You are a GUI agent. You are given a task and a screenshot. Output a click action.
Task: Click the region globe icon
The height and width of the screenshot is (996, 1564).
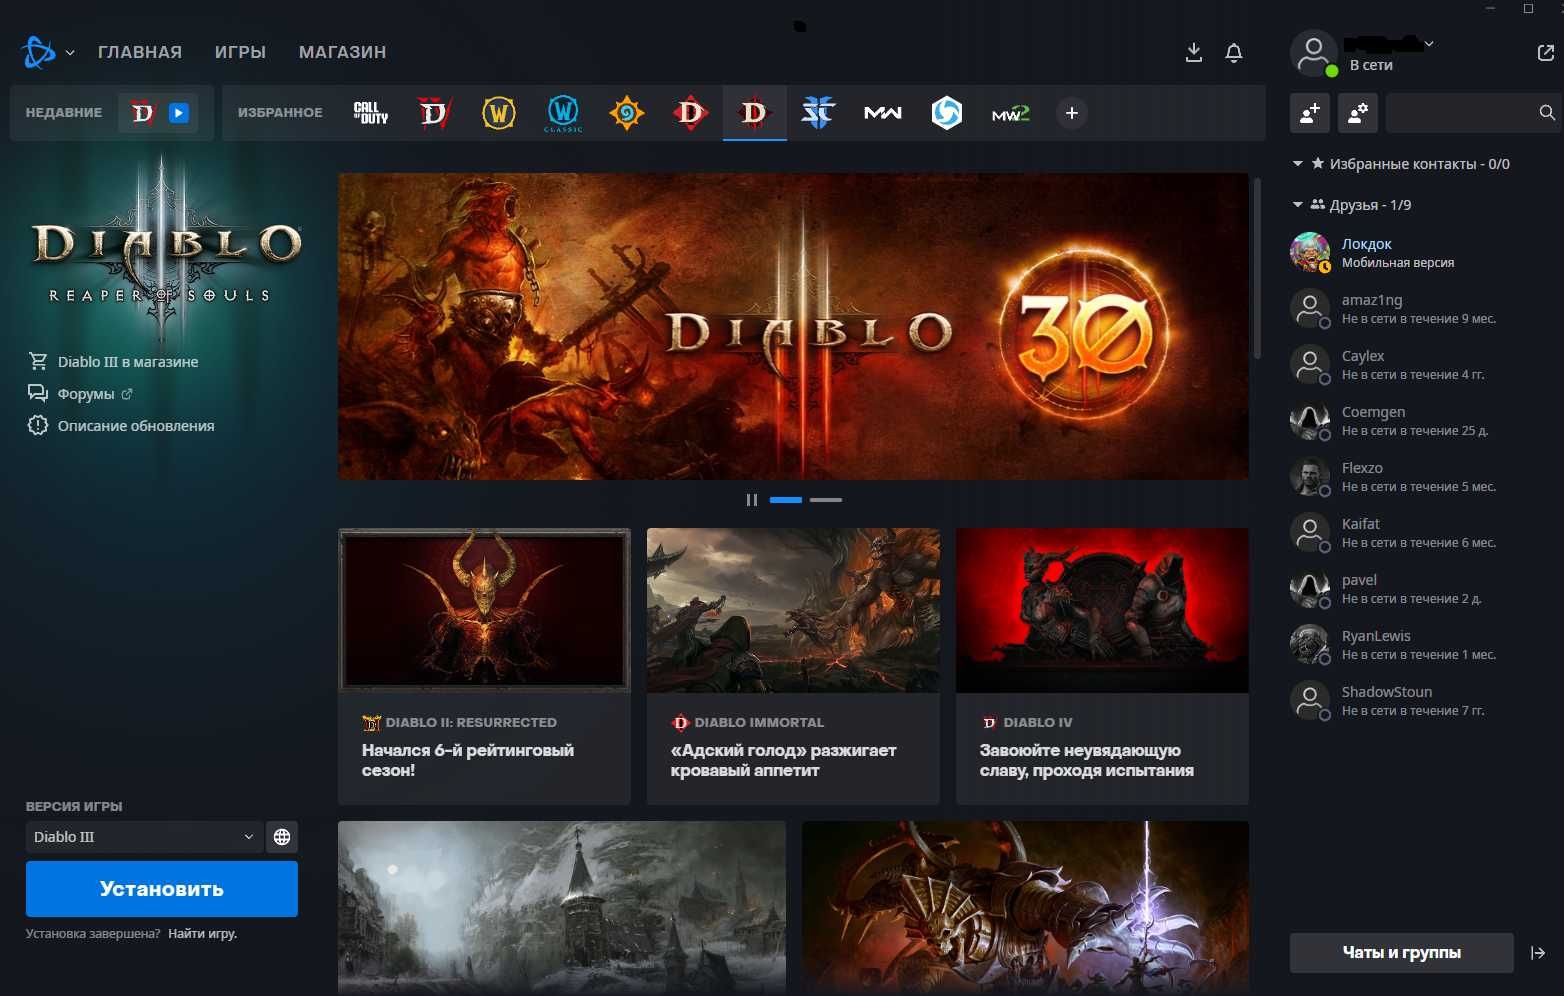click(282, 837)
